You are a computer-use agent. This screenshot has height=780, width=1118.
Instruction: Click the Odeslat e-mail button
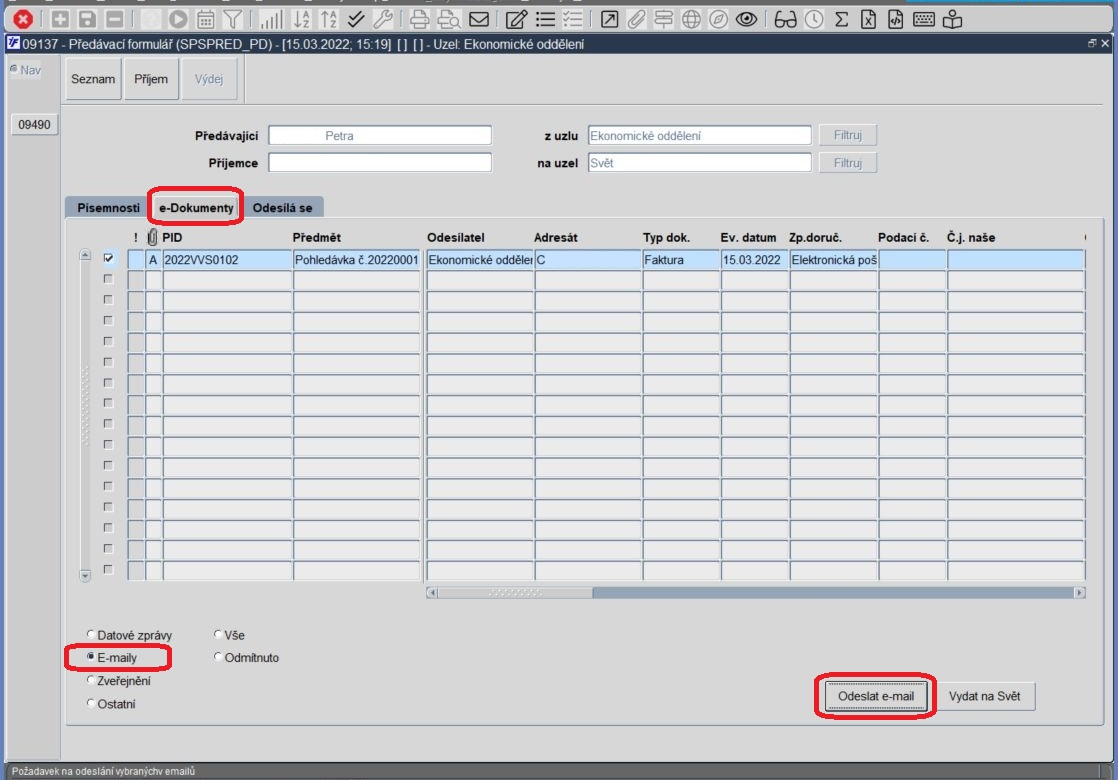pyautogui.click(x=876, y=696)
